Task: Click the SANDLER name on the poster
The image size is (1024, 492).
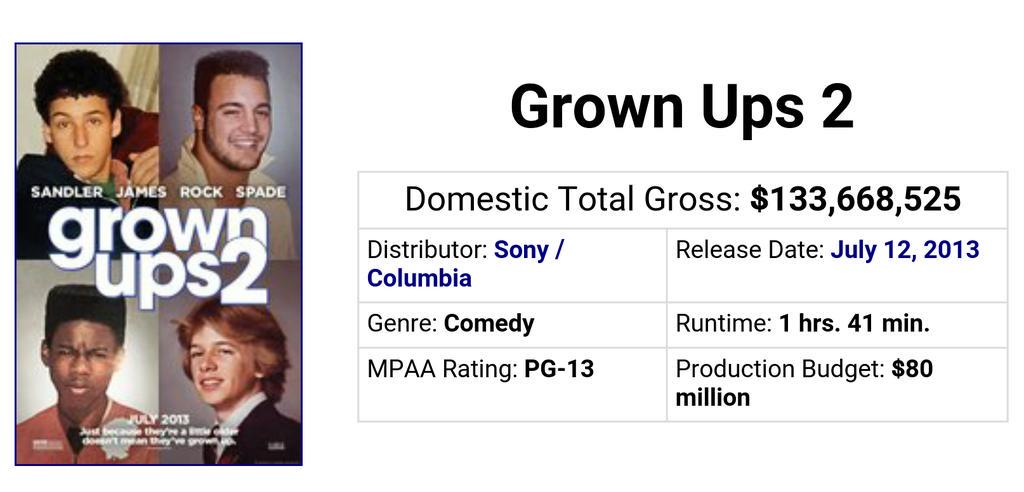Action: pos(67,192)
